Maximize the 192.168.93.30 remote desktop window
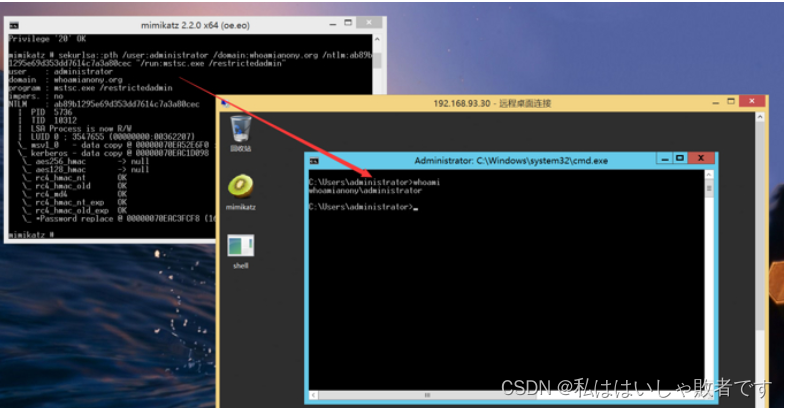The width and height of the screenshot is (788, 408). (x=731, y=101)
